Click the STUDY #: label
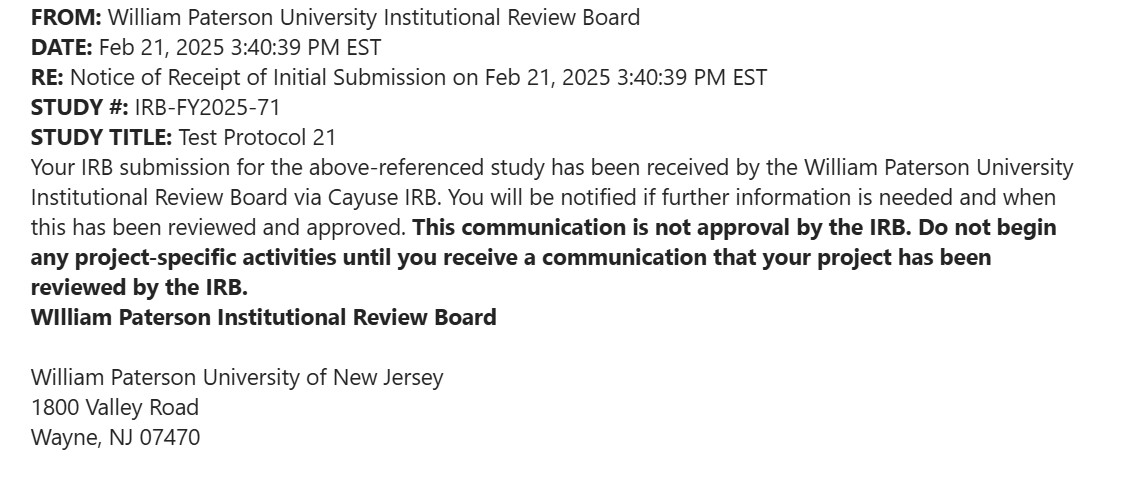The width and height of the screenshot is (1130, 479). [80, 107]
